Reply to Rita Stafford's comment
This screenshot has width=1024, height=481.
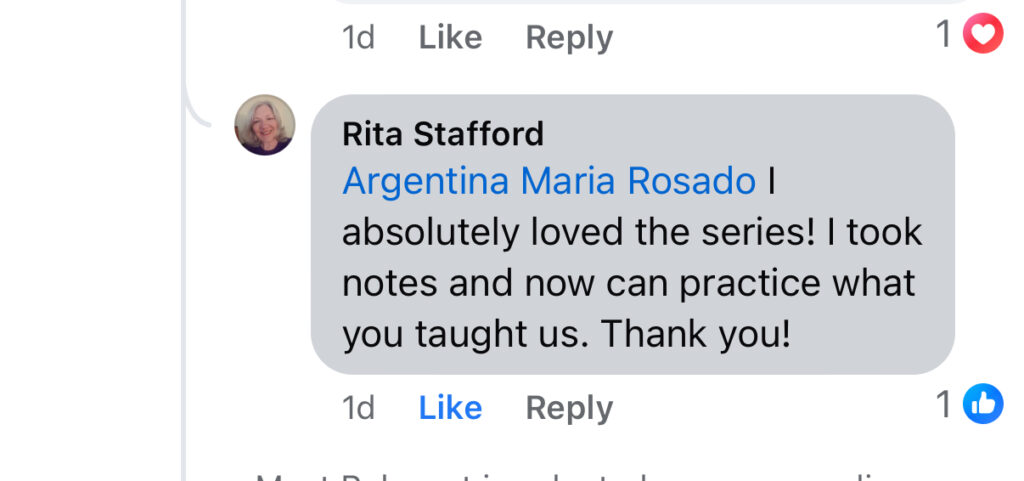tap(569, 408)
